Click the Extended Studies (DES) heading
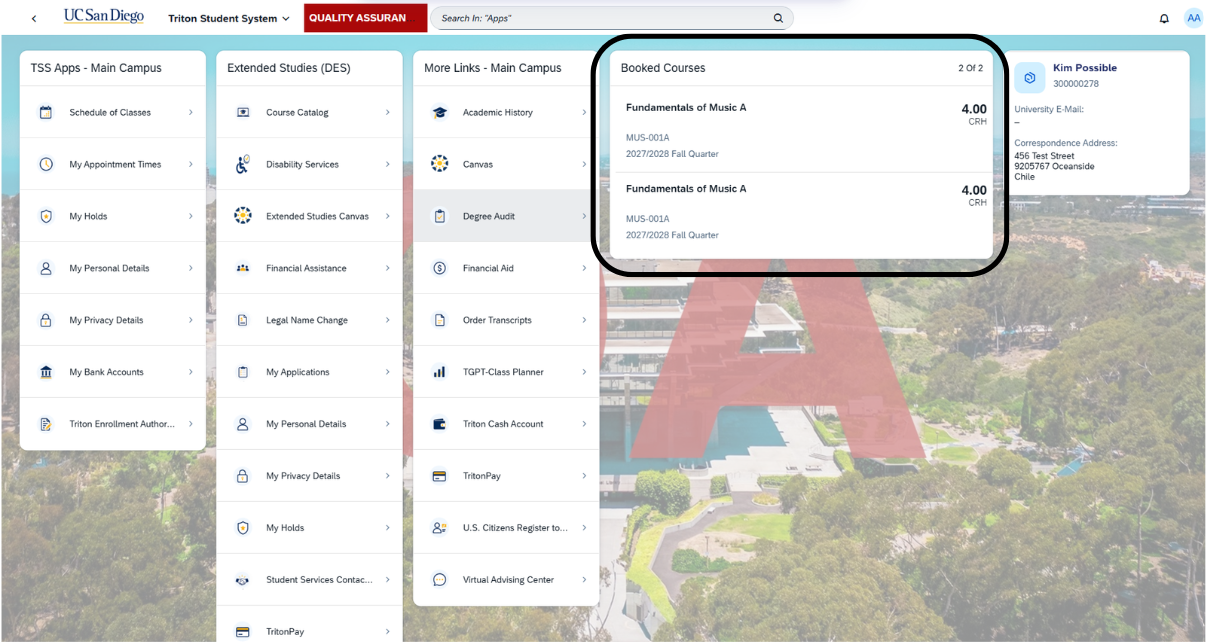Viewport: 1207px width, 642px height. coord(289,68)
